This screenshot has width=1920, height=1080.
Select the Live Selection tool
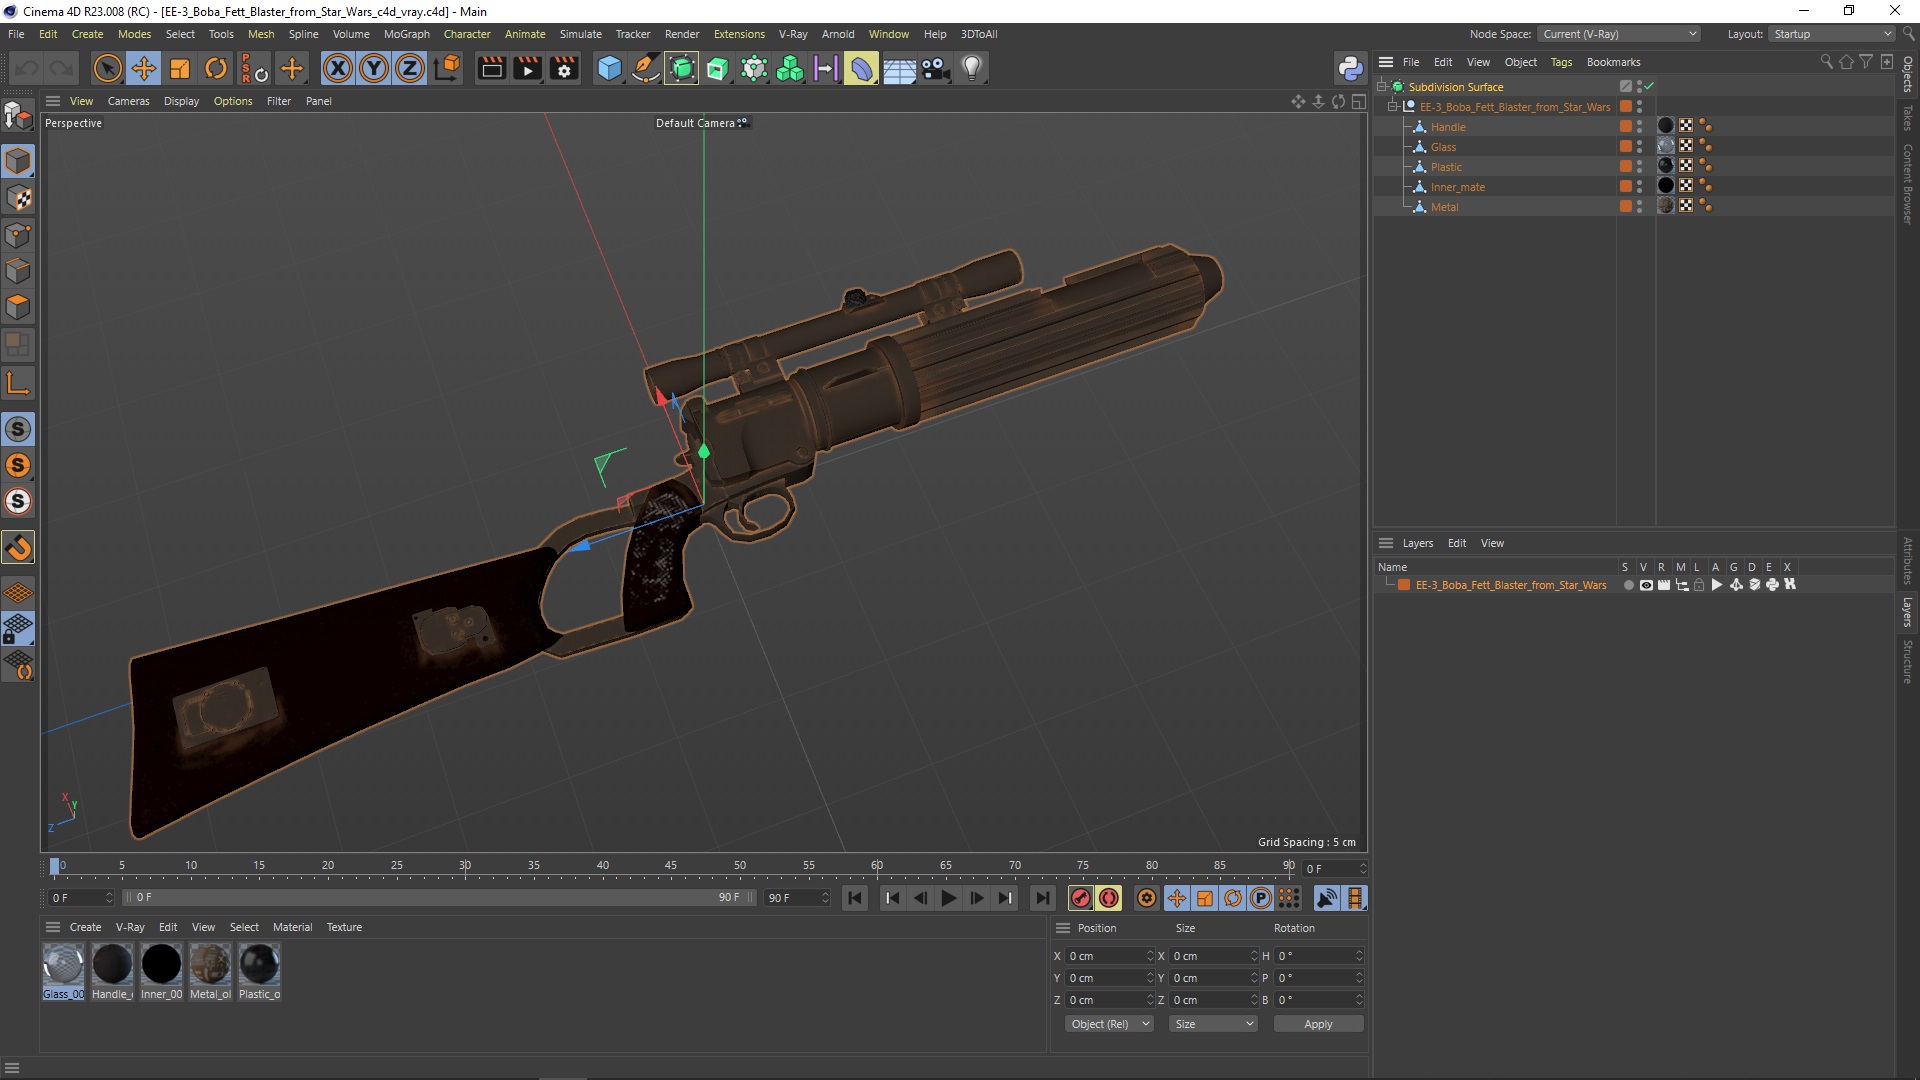pos(107,68)
